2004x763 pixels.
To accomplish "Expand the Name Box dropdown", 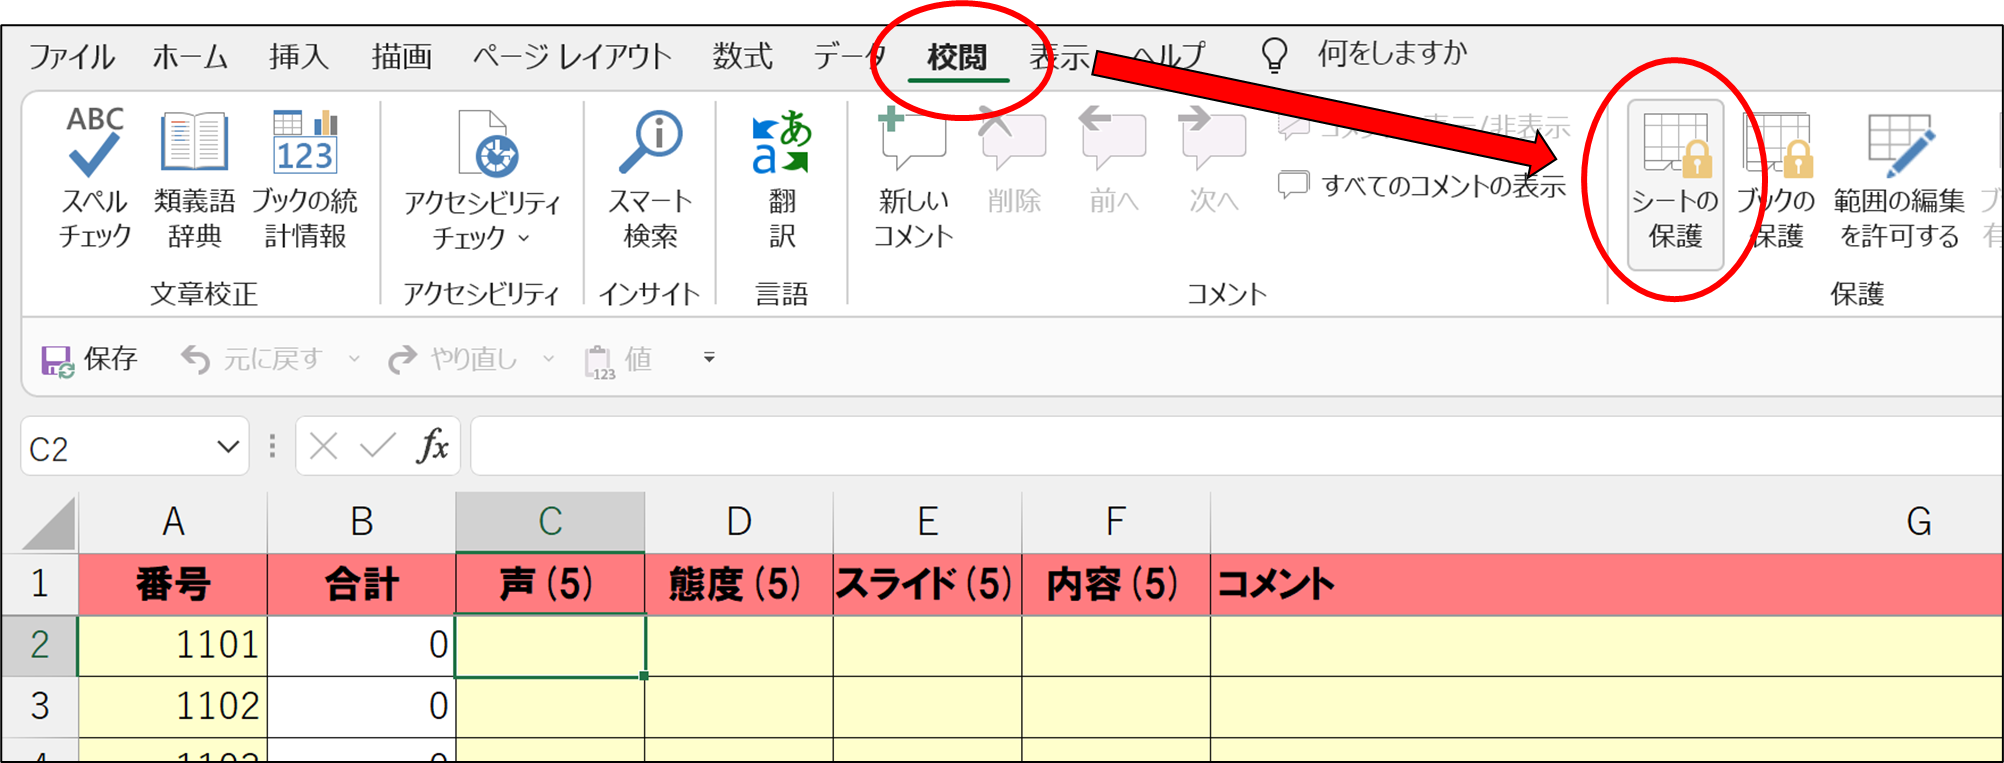I will click(228, 447).
